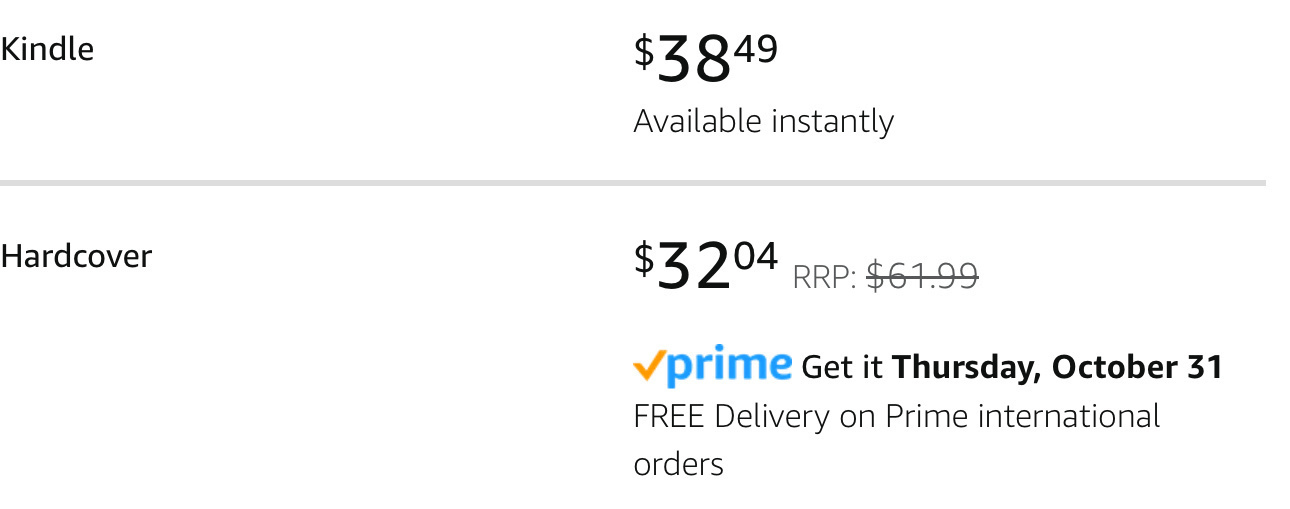Click the word instantly in Kindle availability
The height and width of the screenshot is (509, 1290).
[831, 122]
